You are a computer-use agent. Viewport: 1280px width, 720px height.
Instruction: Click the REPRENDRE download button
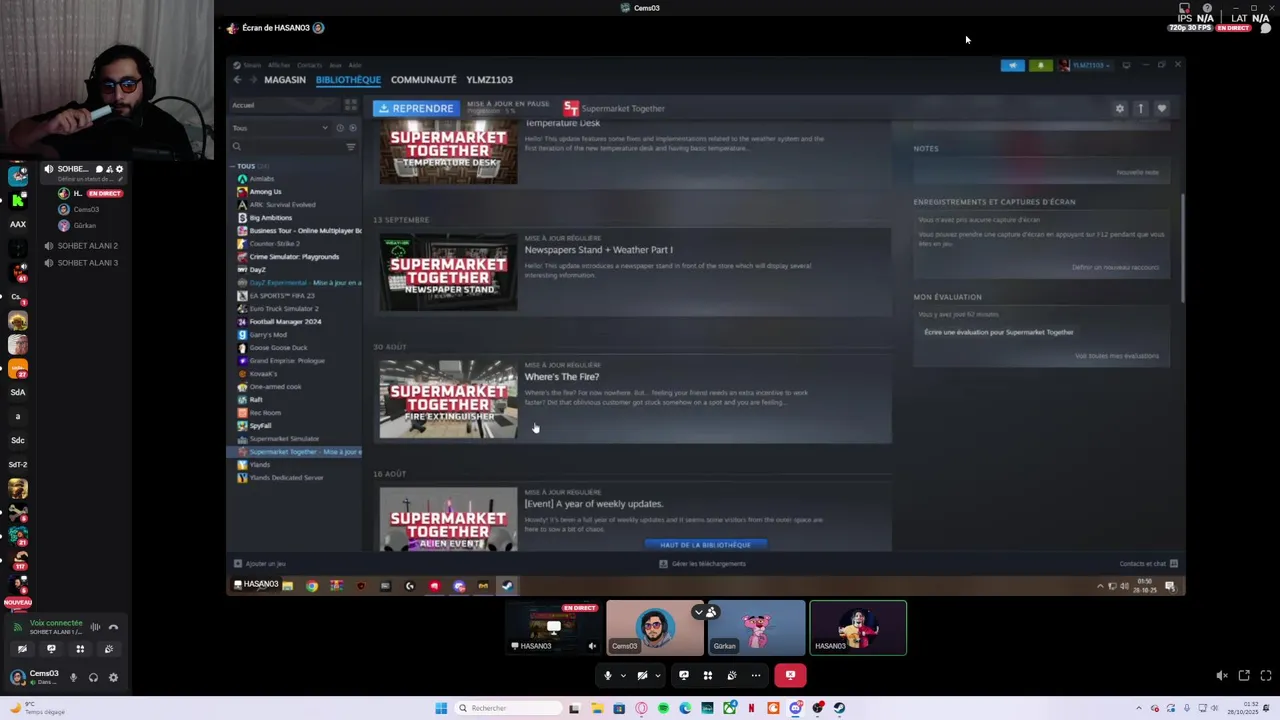417,108
